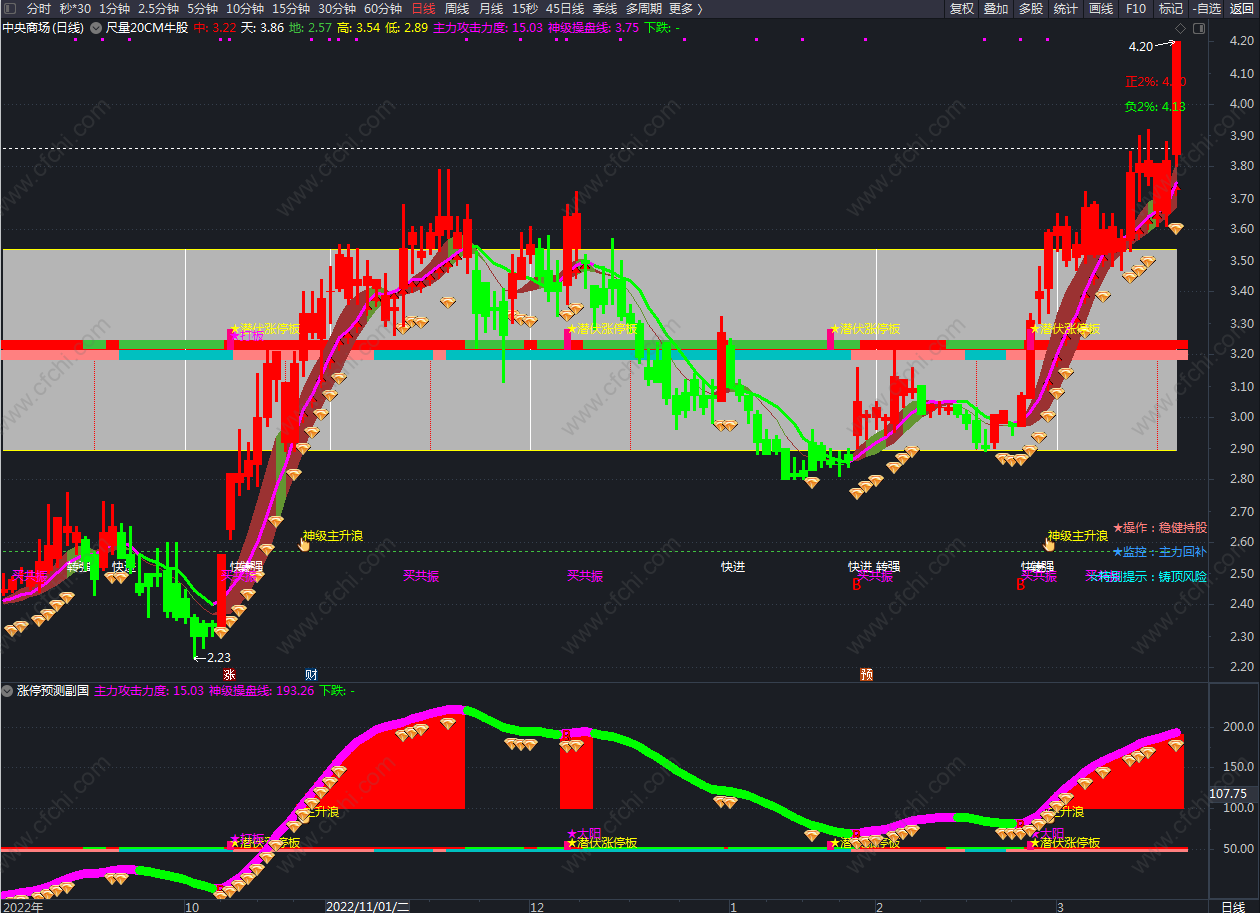Select the 60分钟 time period
The height and width of the screenshot is (913, 1260).
pos(382,8)
